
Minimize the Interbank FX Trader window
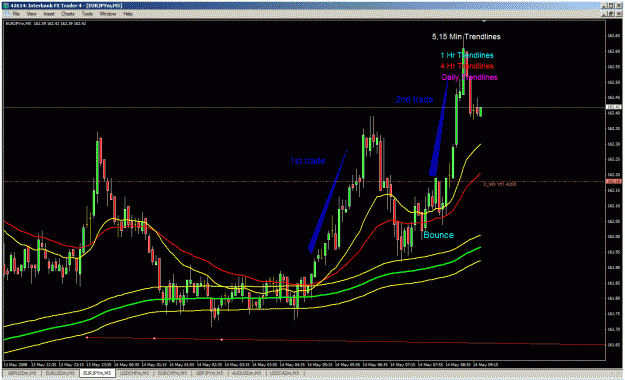pos(604,6)
